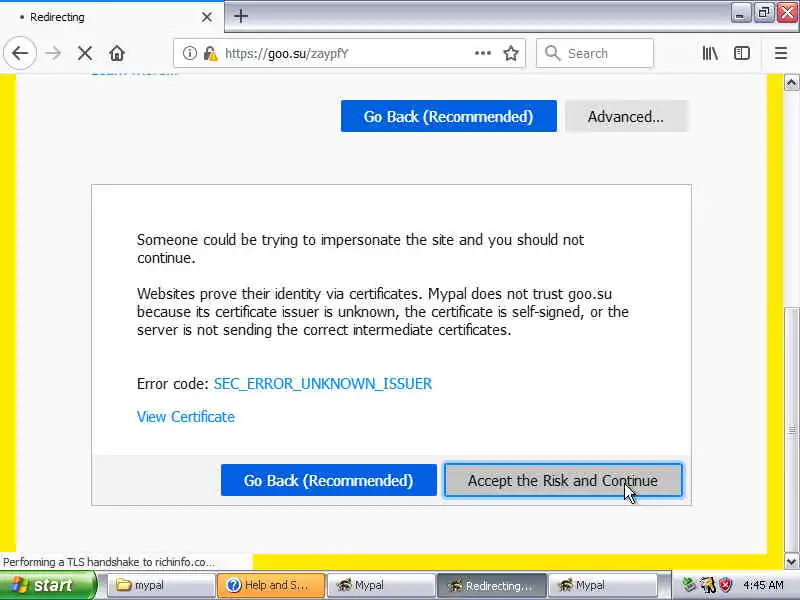Click the green safely-remove tray icon
This screenshot has height=600, width=800.
689,585
